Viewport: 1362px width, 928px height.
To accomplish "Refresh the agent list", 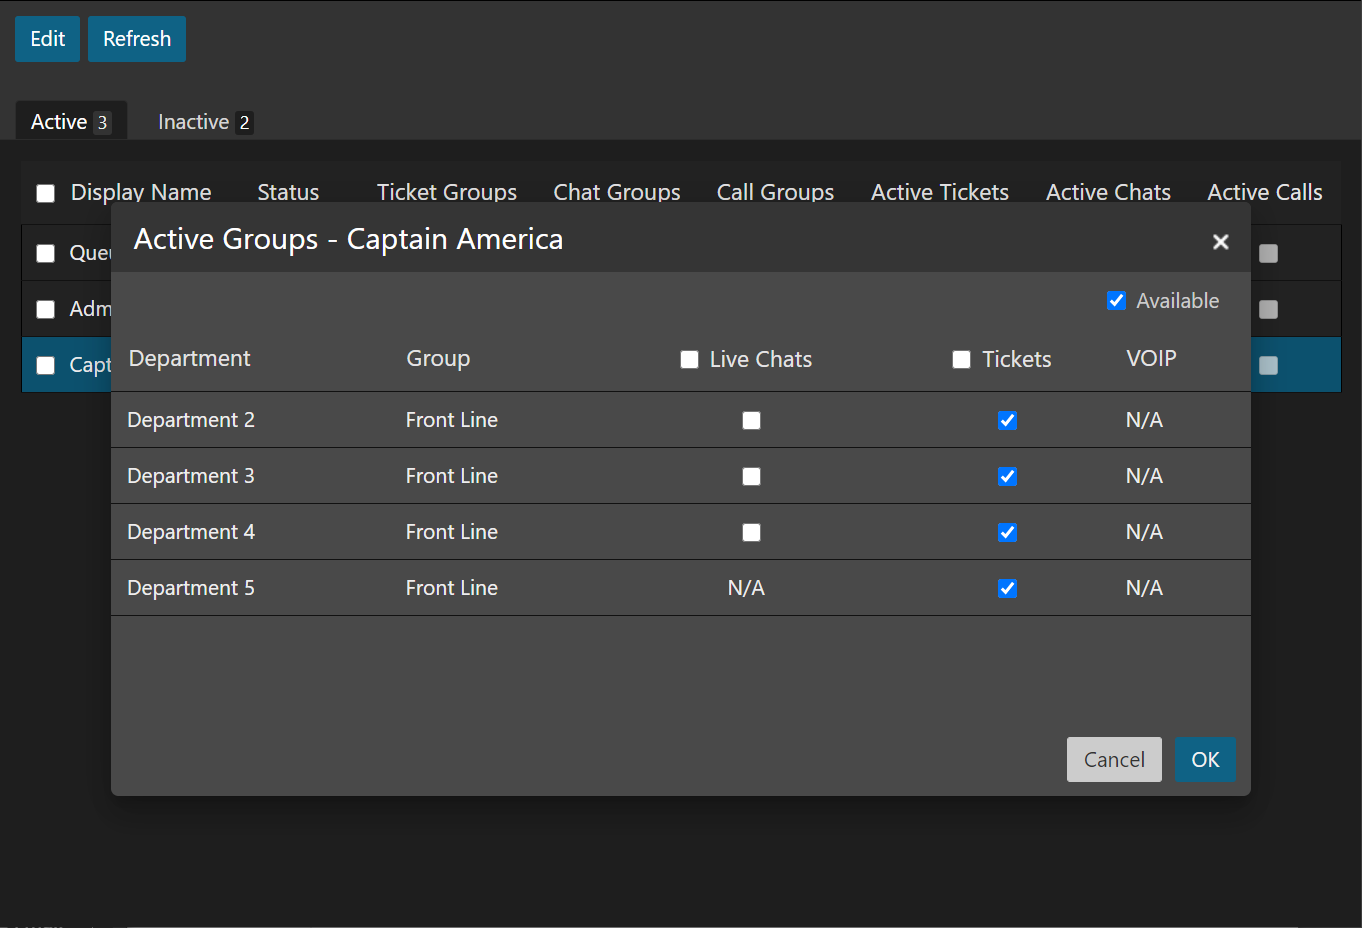I will pos(137,39).
